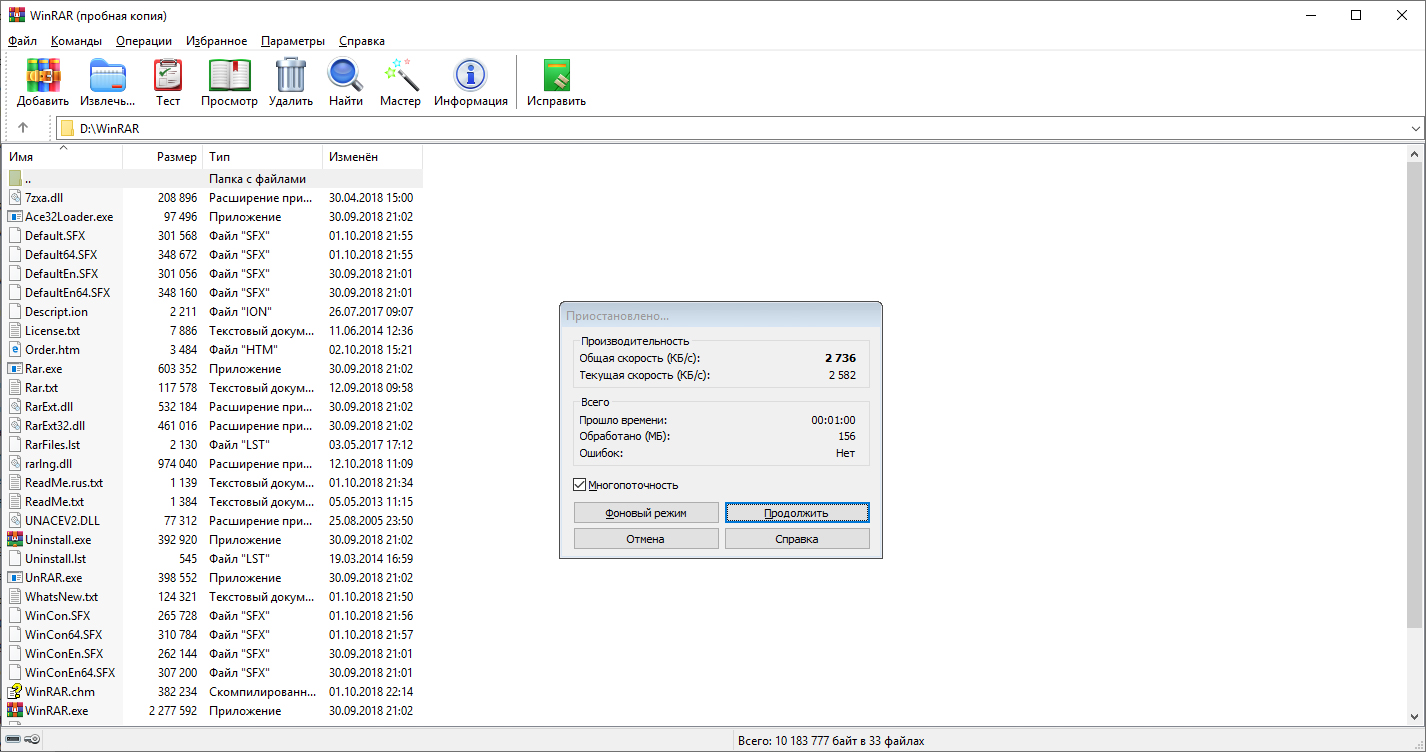Image resolution: width=1426 pixels, height=752 pixels.
Task: Click the parent folder ".." icon
Action: tap(15, 179)
